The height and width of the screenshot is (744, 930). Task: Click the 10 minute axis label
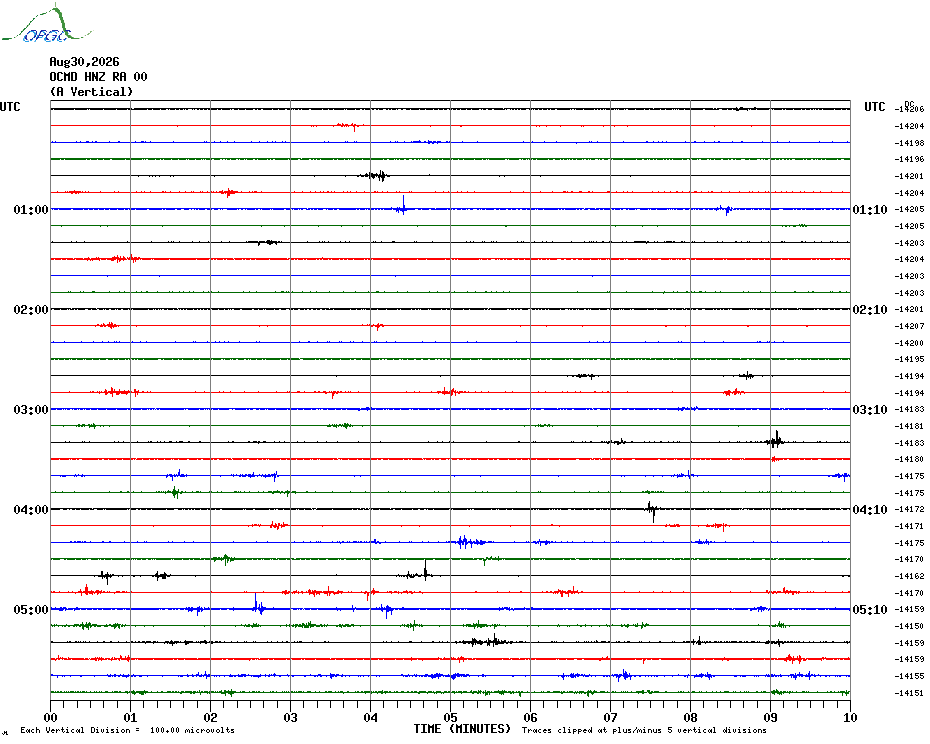coord(851,717)
